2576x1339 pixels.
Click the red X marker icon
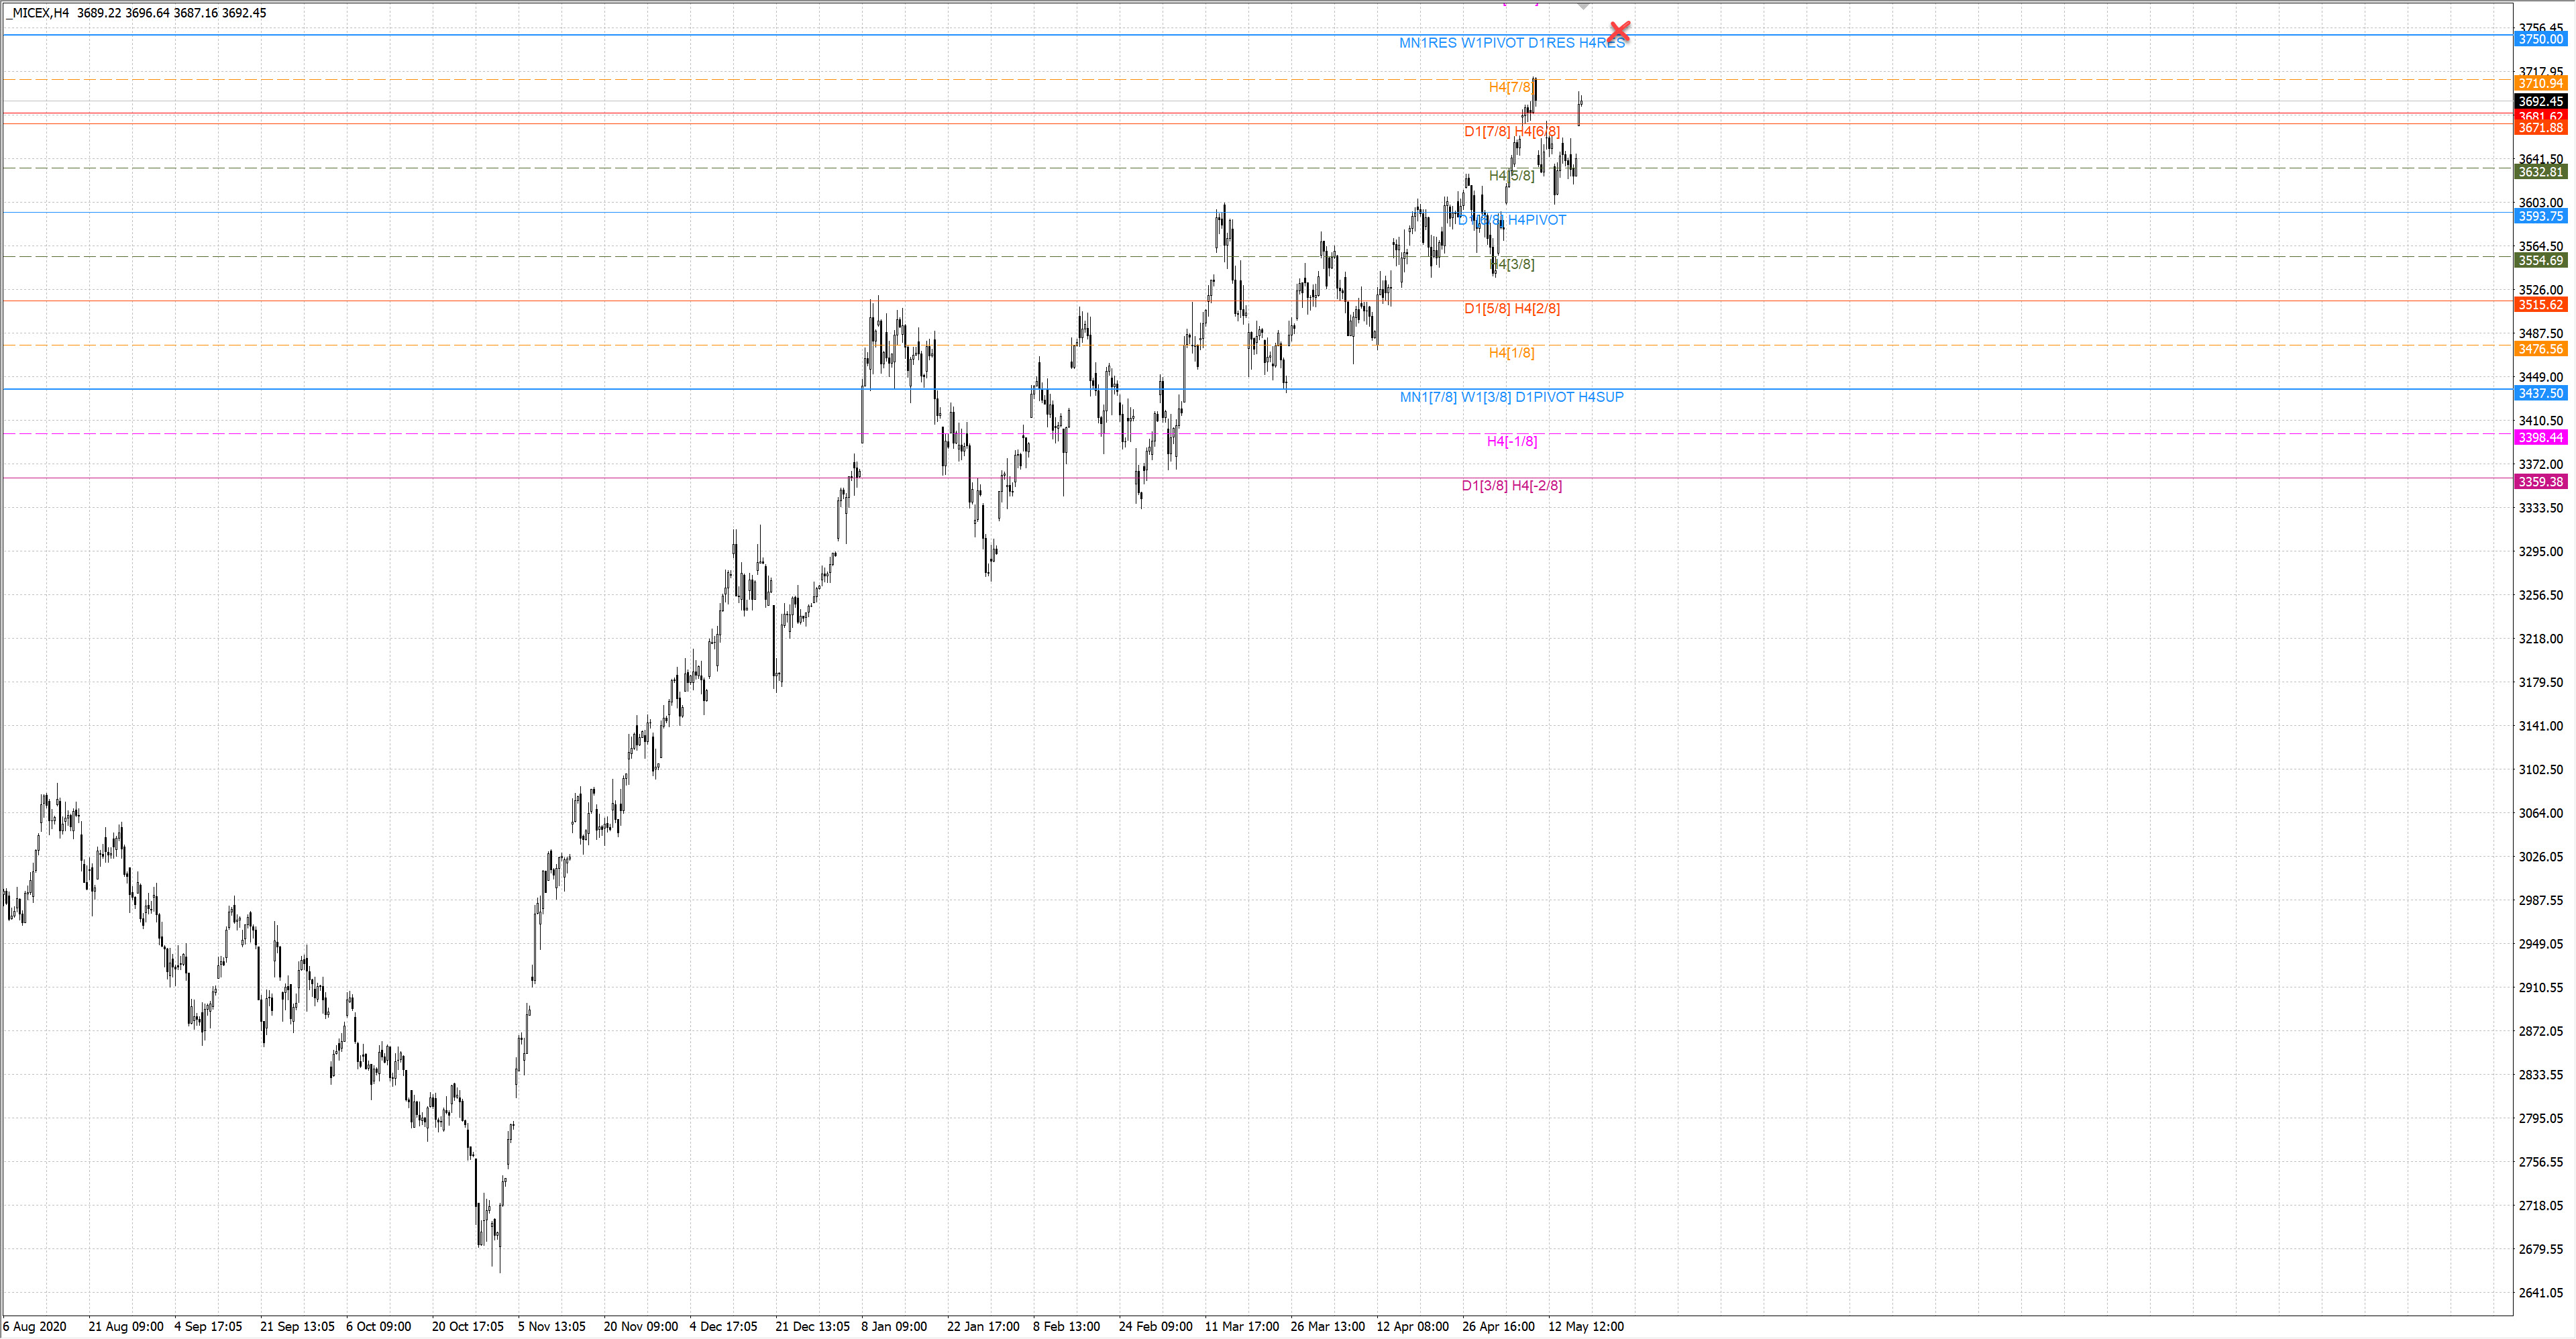(1619, 32)
